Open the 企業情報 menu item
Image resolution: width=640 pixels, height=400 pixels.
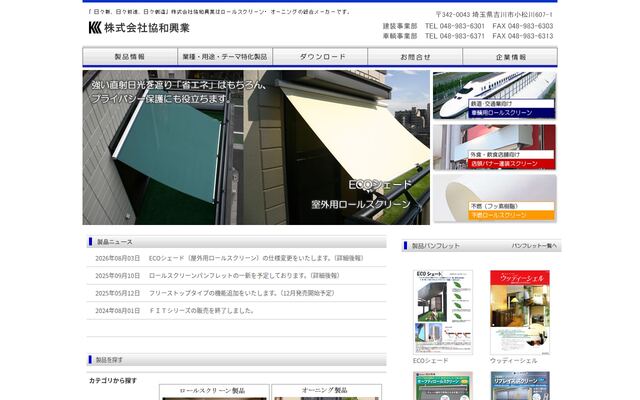510,57
